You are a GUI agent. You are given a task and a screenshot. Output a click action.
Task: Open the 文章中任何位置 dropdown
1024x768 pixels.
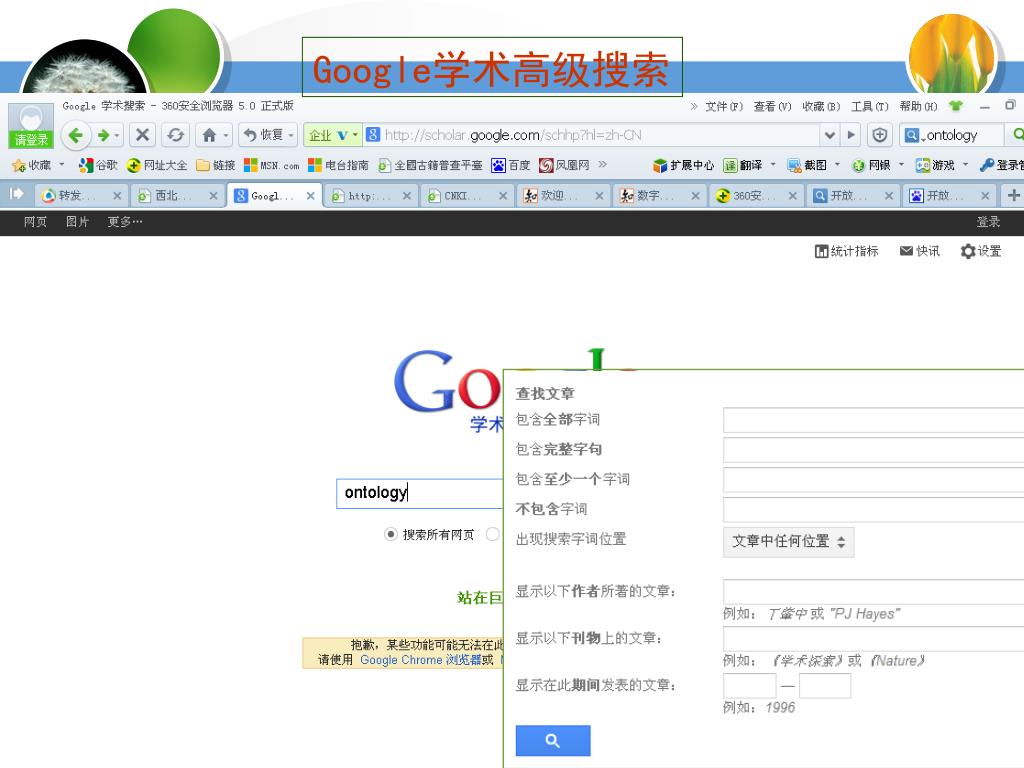pyautogui.click(x=788, y=541)
